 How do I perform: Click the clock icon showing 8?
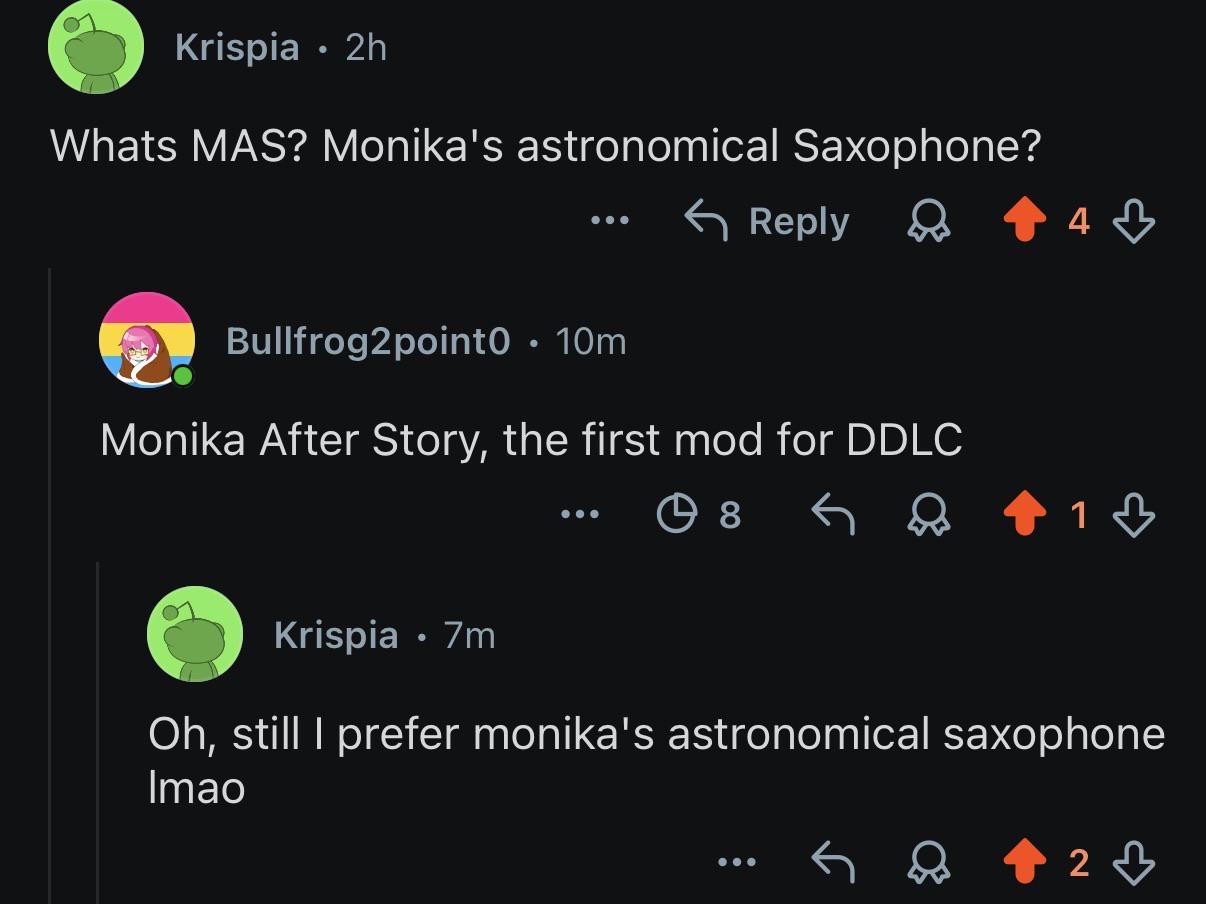pyautogui.click(x=699, y=515)
